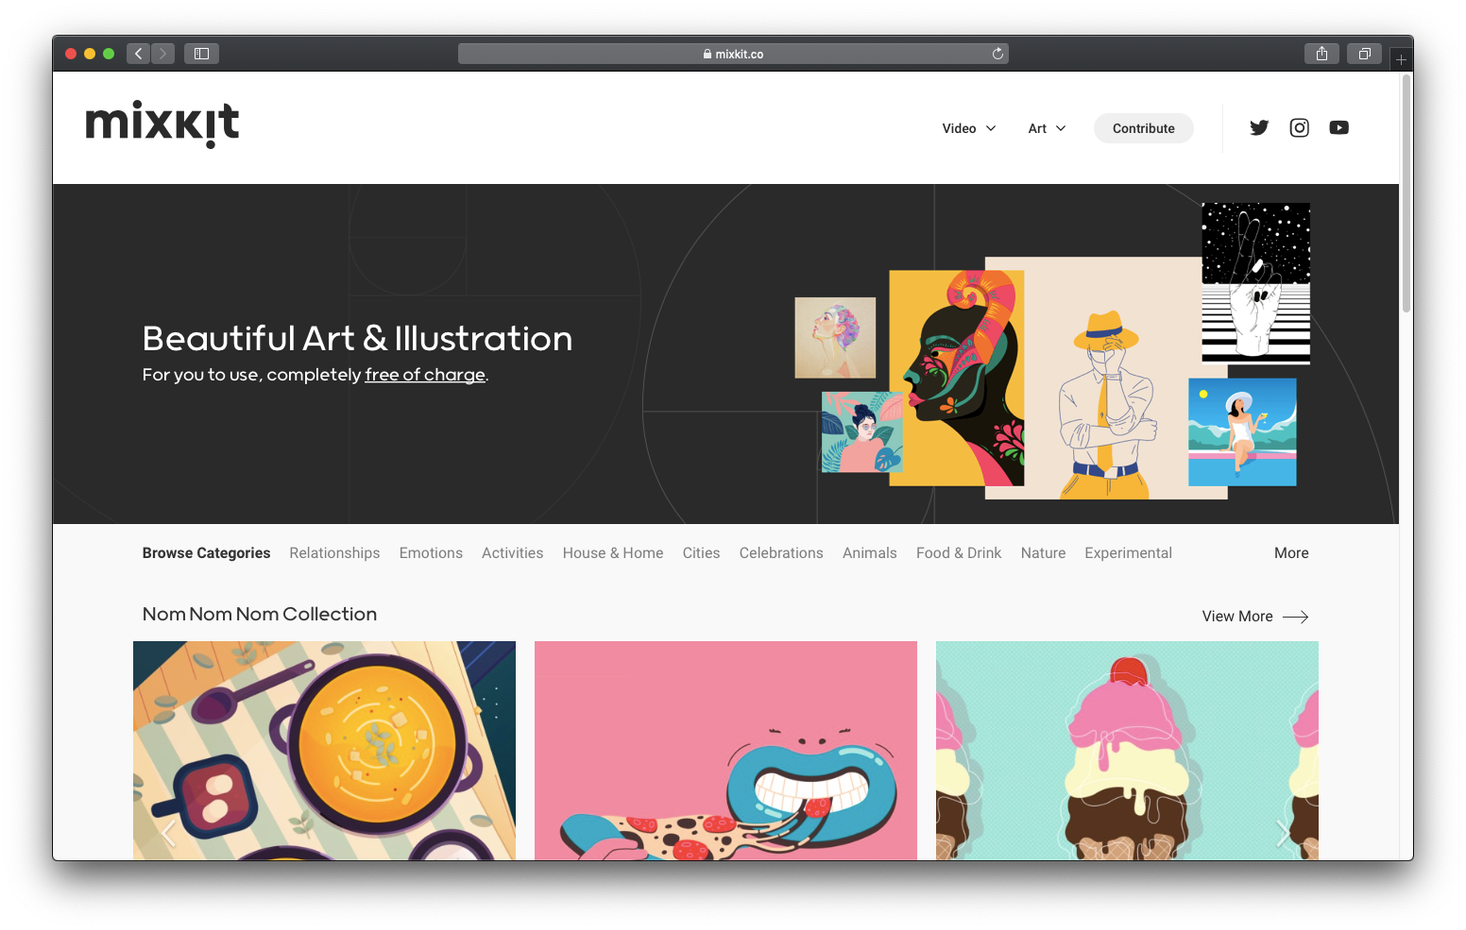Select the Food & Drink category
1466x930 pixels.
[958, 553]
